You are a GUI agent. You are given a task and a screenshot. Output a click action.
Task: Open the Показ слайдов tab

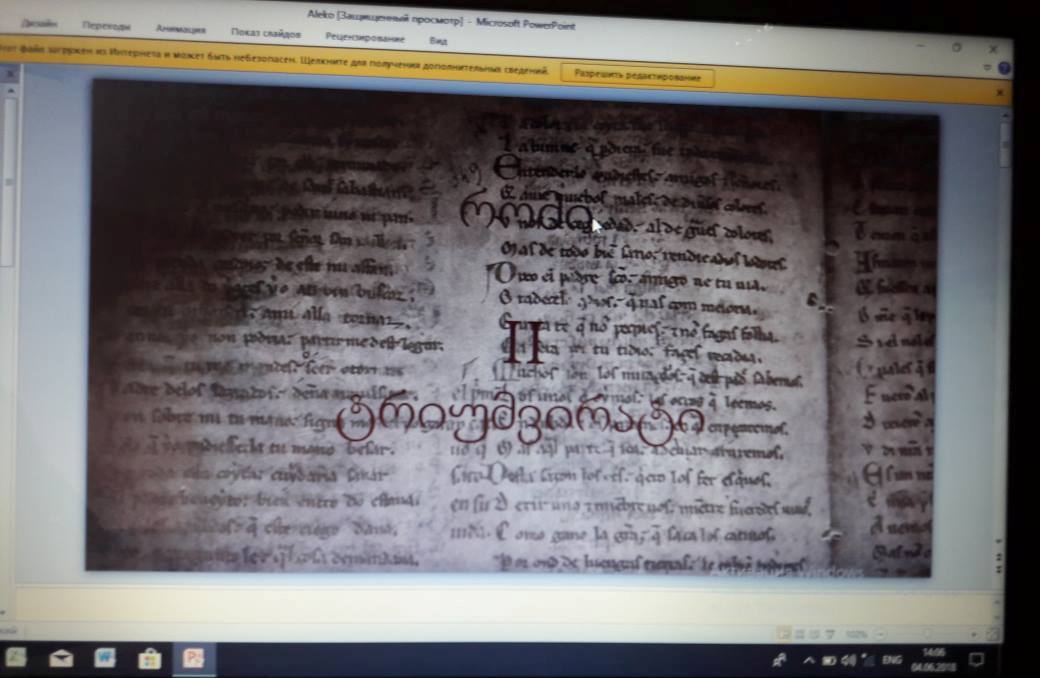click(x=265, y=33)
